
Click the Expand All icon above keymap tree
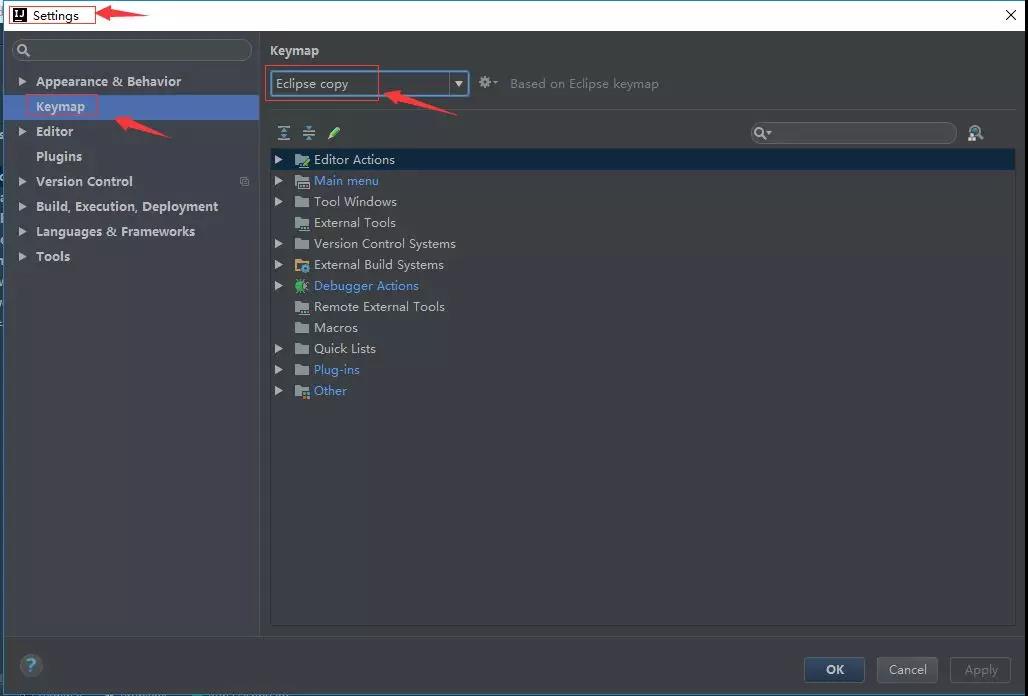point(283,132)
